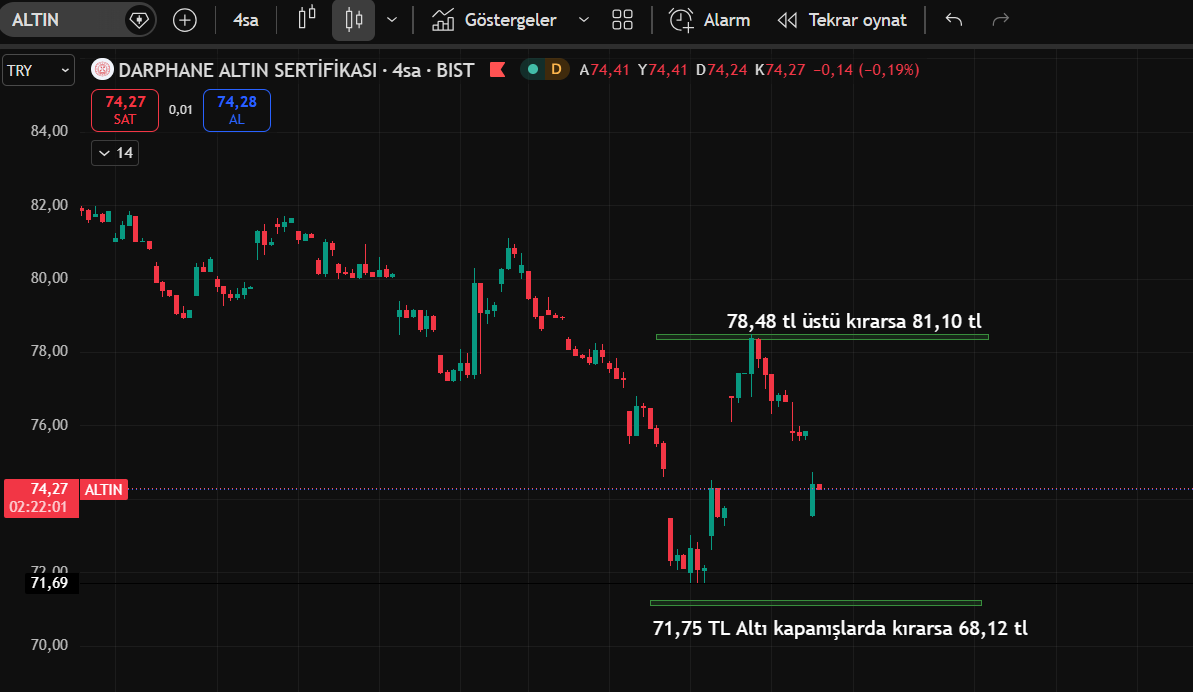Click the red ALTIN price line tag
This screenshot has width=1193, height=692.
click(x=103, y=490)
